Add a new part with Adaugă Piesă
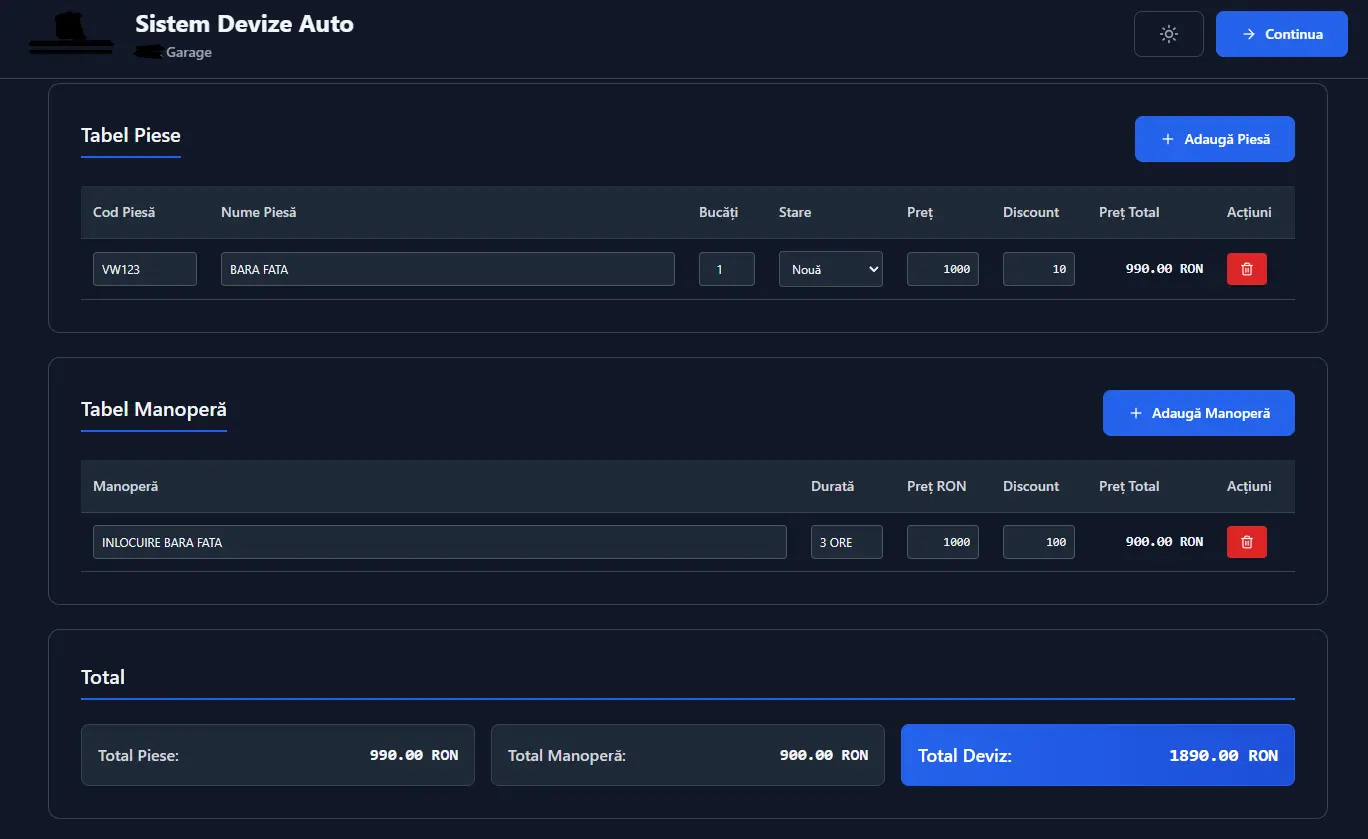This screenshot has width=1368, height=839. [x=1214, y=139]
